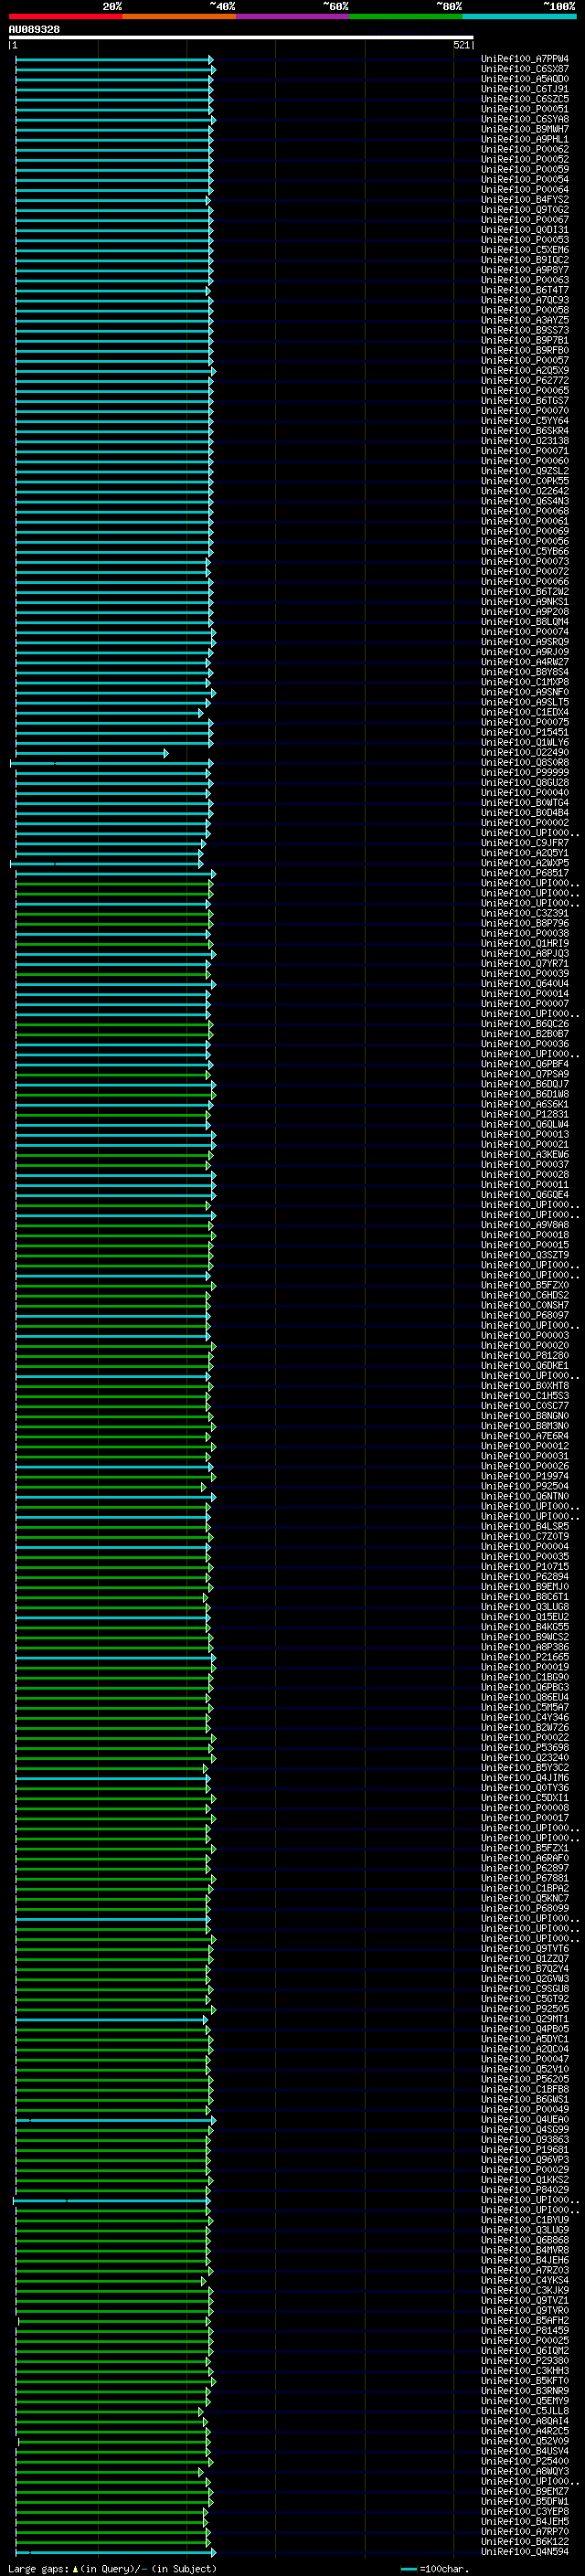Select the query name AU089328
This screenshot has width=585, height=2576.
pyautogui.click(x=34, y=29)
